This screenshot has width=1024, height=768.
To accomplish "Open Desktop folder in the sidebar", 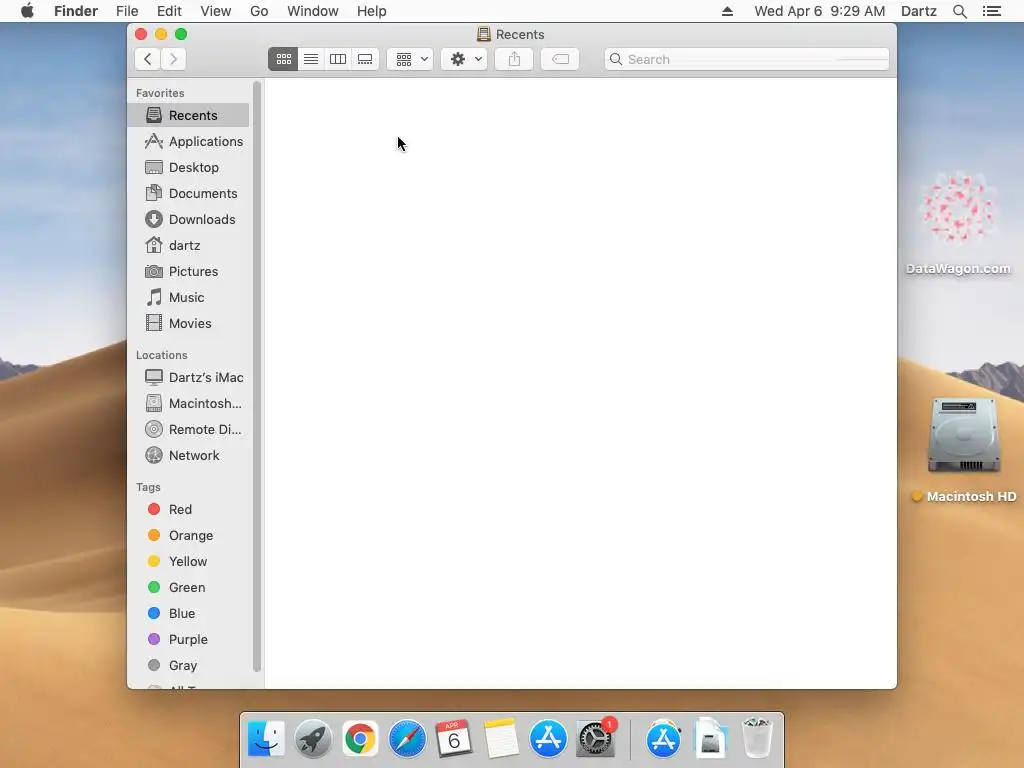I will point(188,168).
